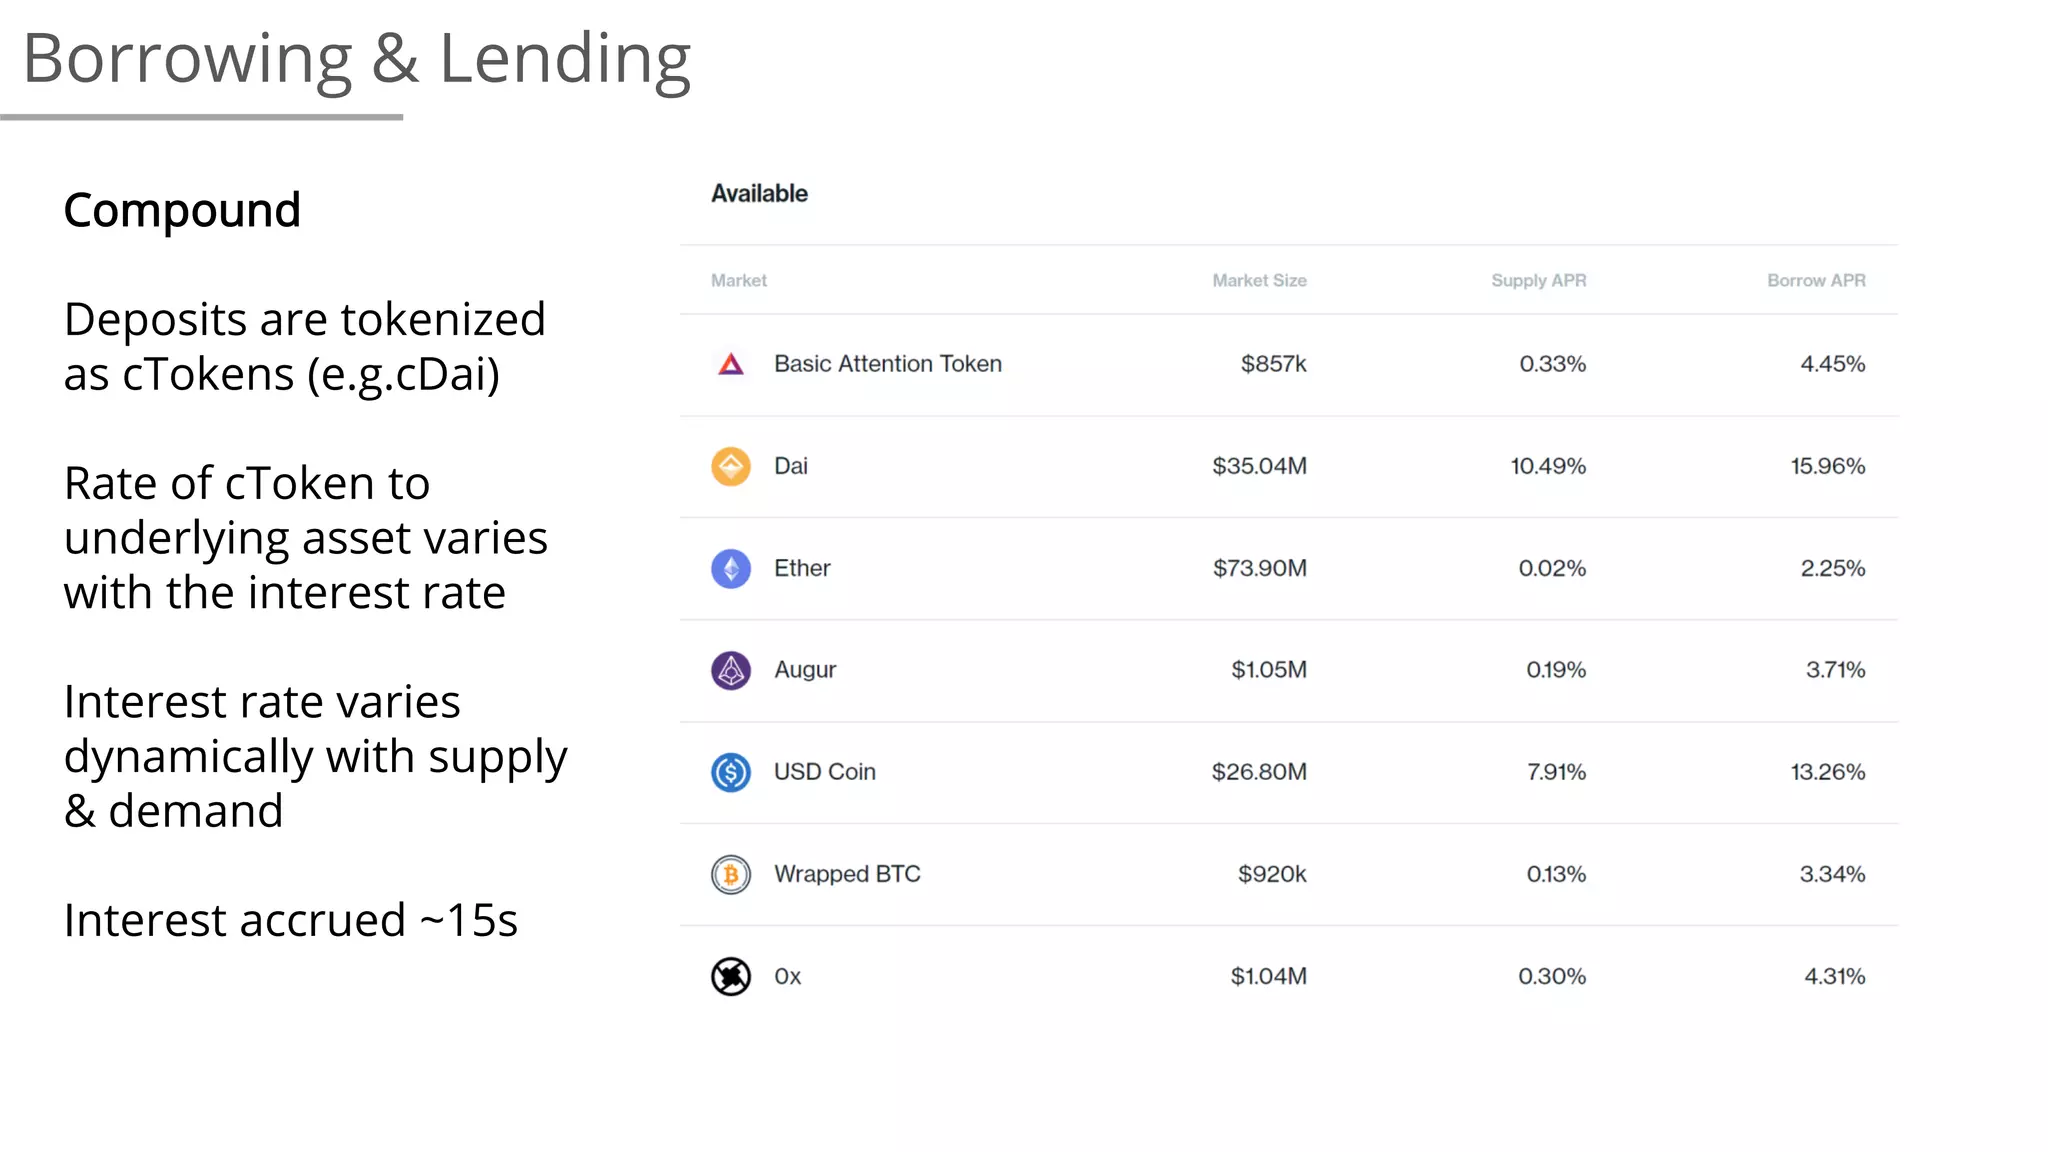
Task: Click Dai's 10.49% supply APR value
Action: click(1548, 466)
